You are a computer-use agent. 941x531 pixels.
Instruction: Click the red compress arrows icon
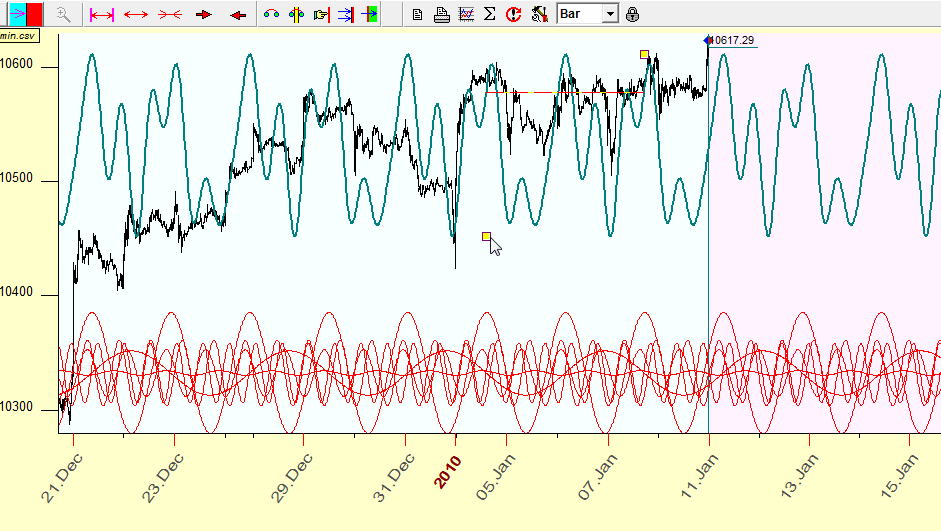coord(169,14)
